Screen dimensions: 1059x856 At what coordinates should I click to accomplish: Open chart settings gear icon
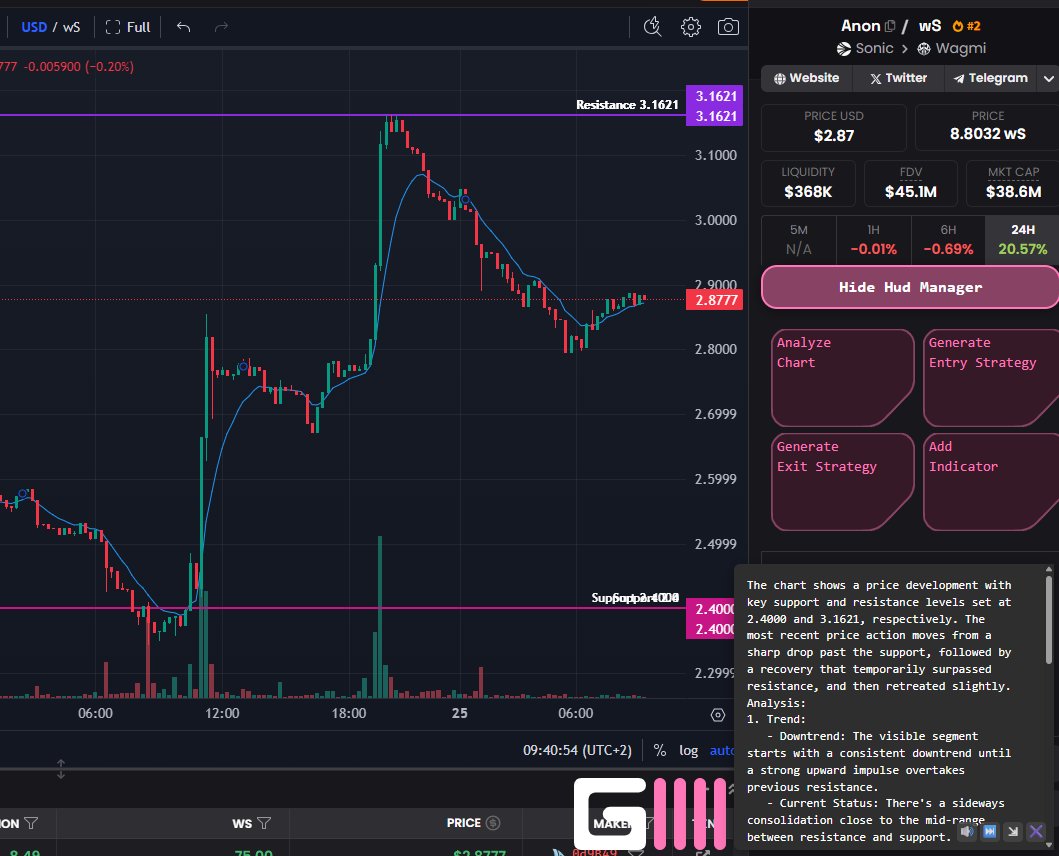690,27
